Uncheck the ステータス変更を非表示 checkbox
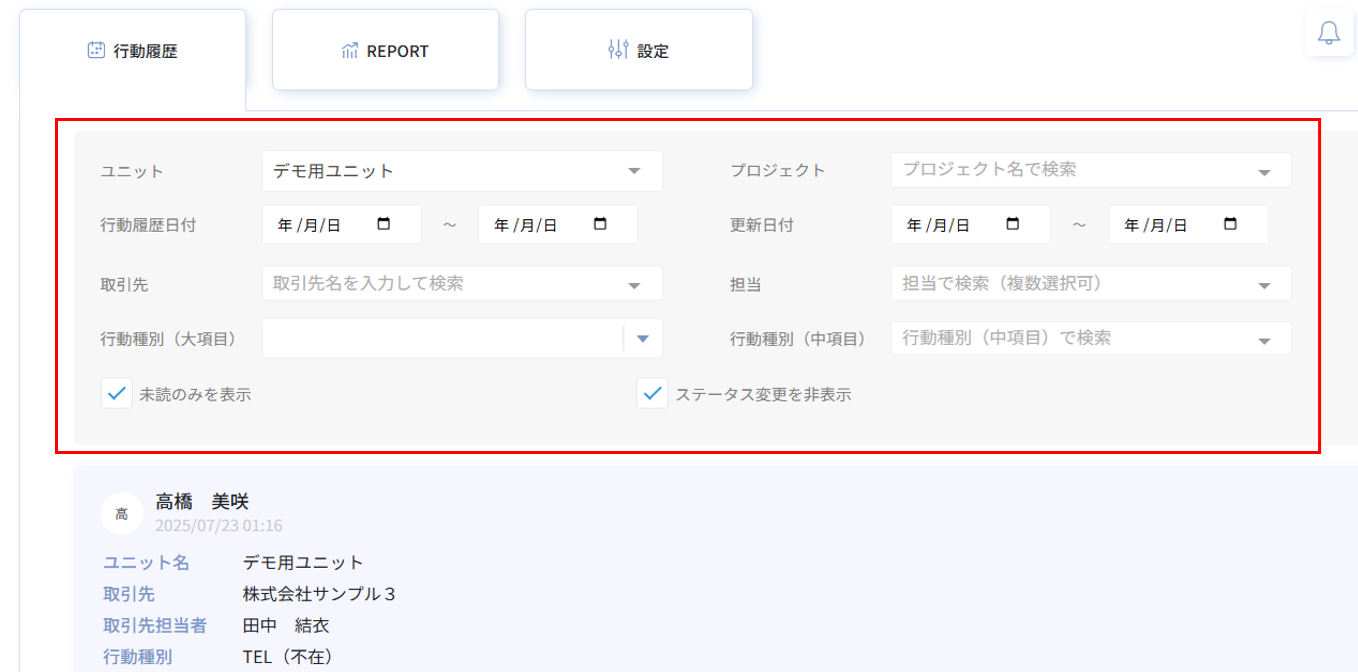Viewport: 1358px width, 672px height. coord(653,394)
